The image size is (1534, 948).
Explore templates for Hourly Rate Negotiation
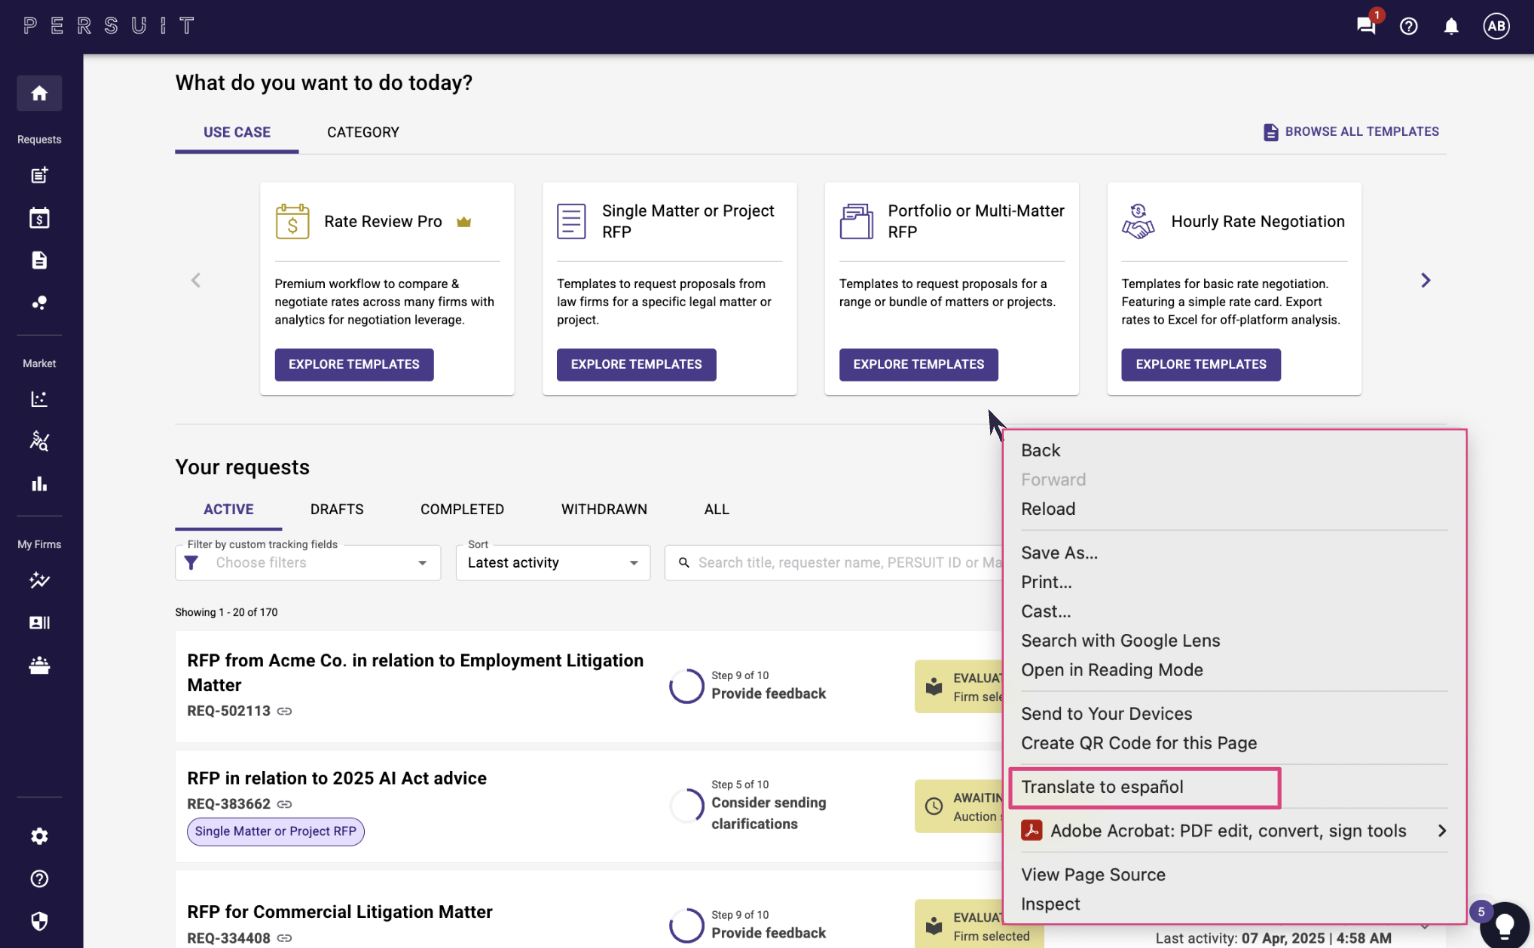(x=1201, y=365)
